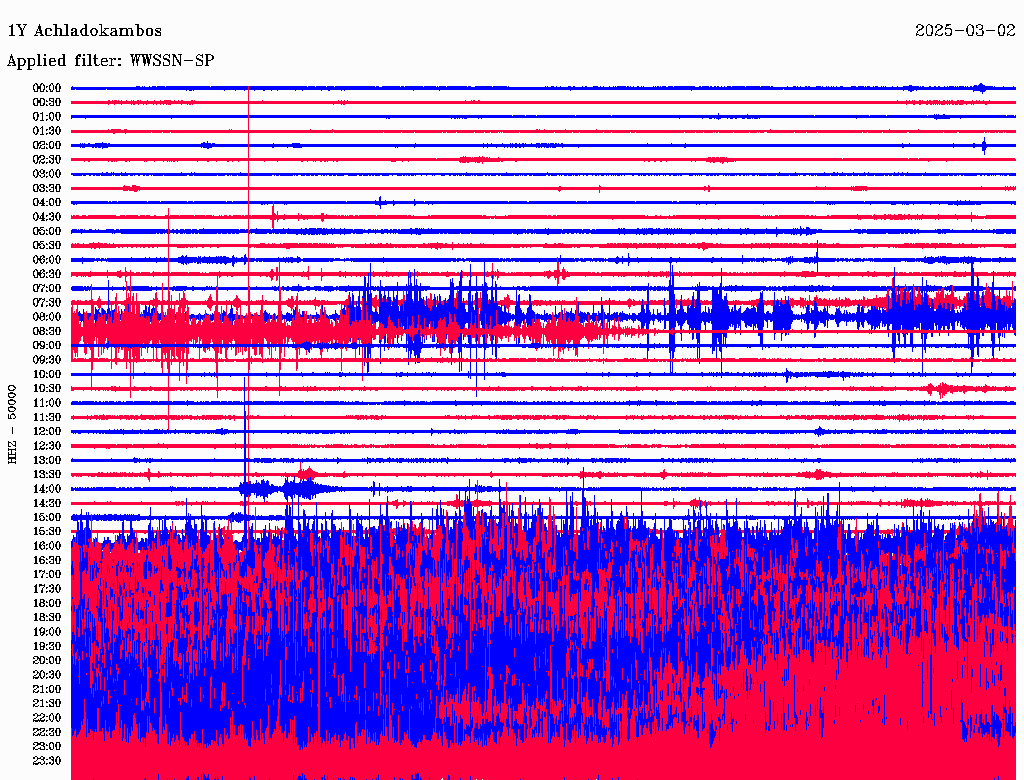Click the 09:30 time label
Screen dimensions: 1024x780
coord(47,360)
